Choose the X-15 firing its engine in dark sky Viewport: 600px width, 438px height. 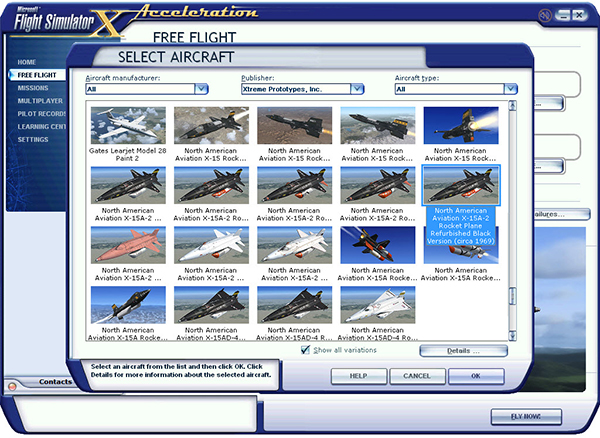pyautogui.click(x=461, y=125)
